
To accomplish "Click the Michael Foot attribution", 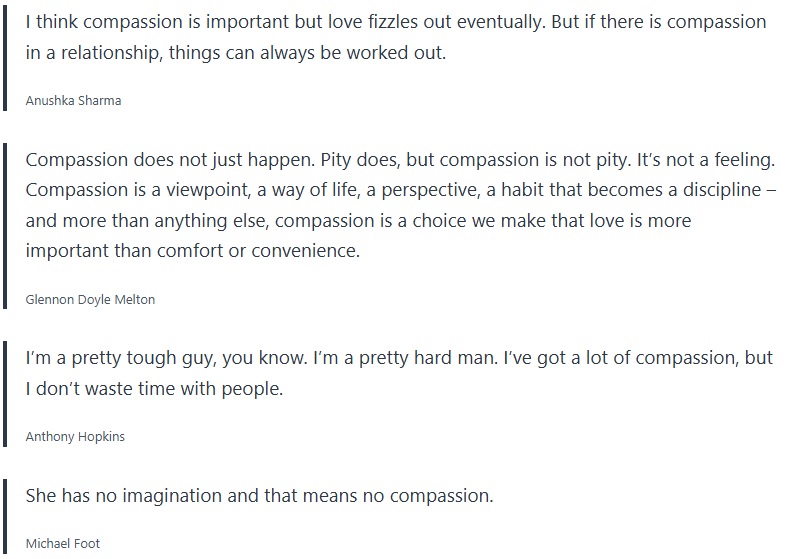I will point(63,543).
